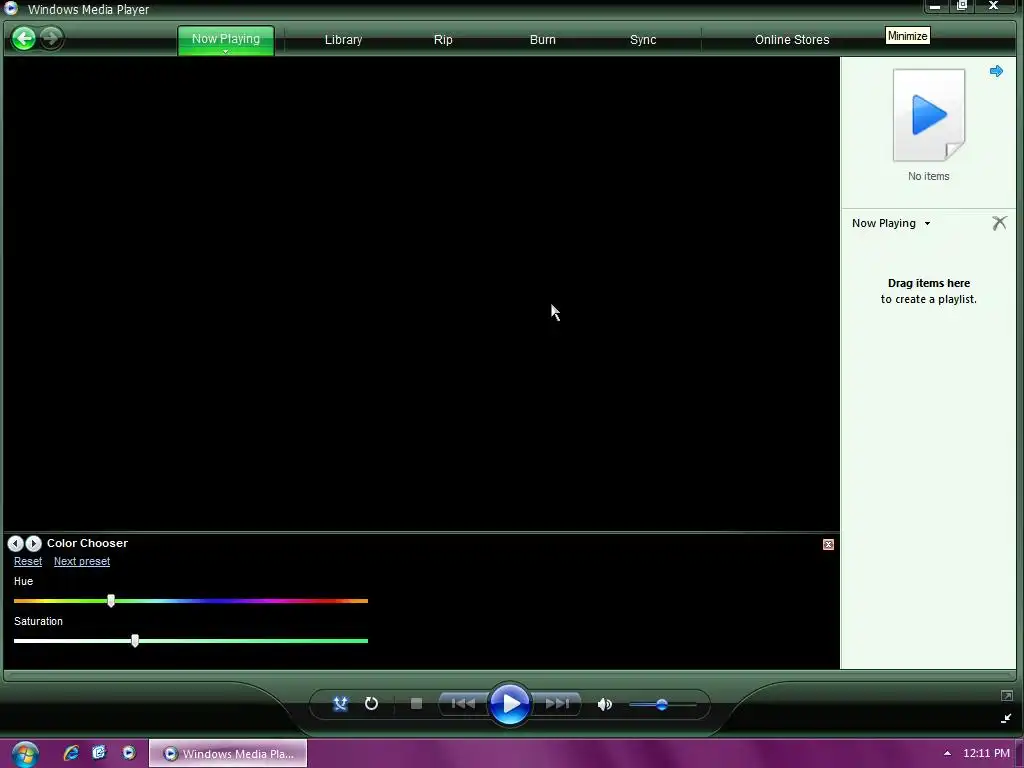Toggle shuffle mode
Viewport: 1024px width, 768px height.
click(340, 703)
